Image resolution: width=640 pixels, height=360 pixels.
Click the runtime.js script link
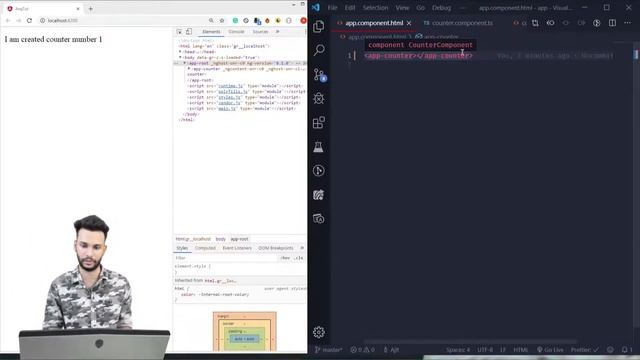pyautogui.click(x=231, y=86)
